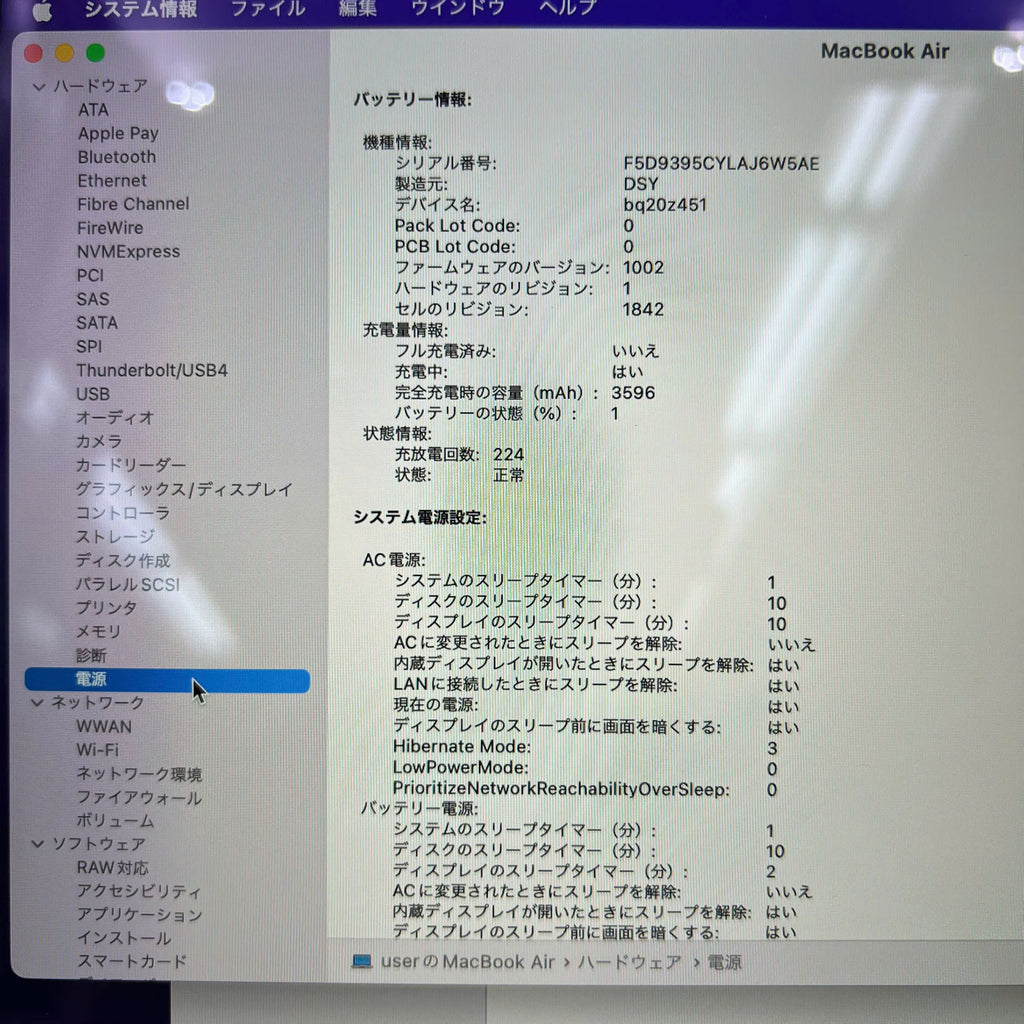Click the green zoom window button
The height and width of the screenshot is (1024, 1024).
point(95,53)
